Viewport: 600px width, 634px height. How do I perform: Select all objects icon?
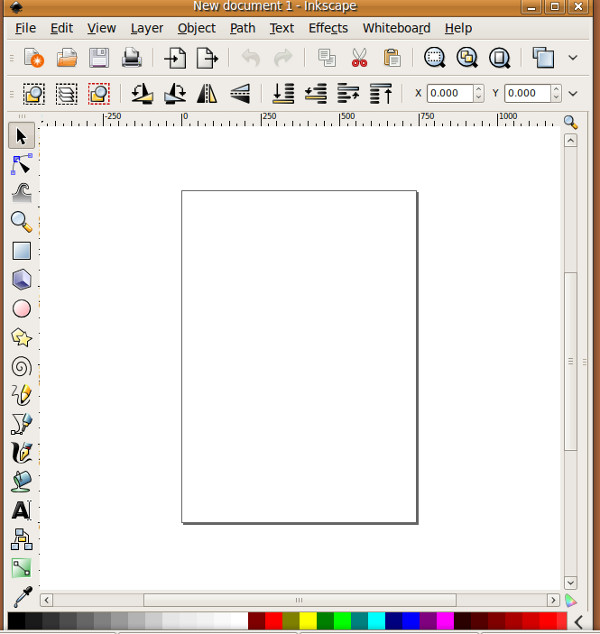(x=34, y=94)
